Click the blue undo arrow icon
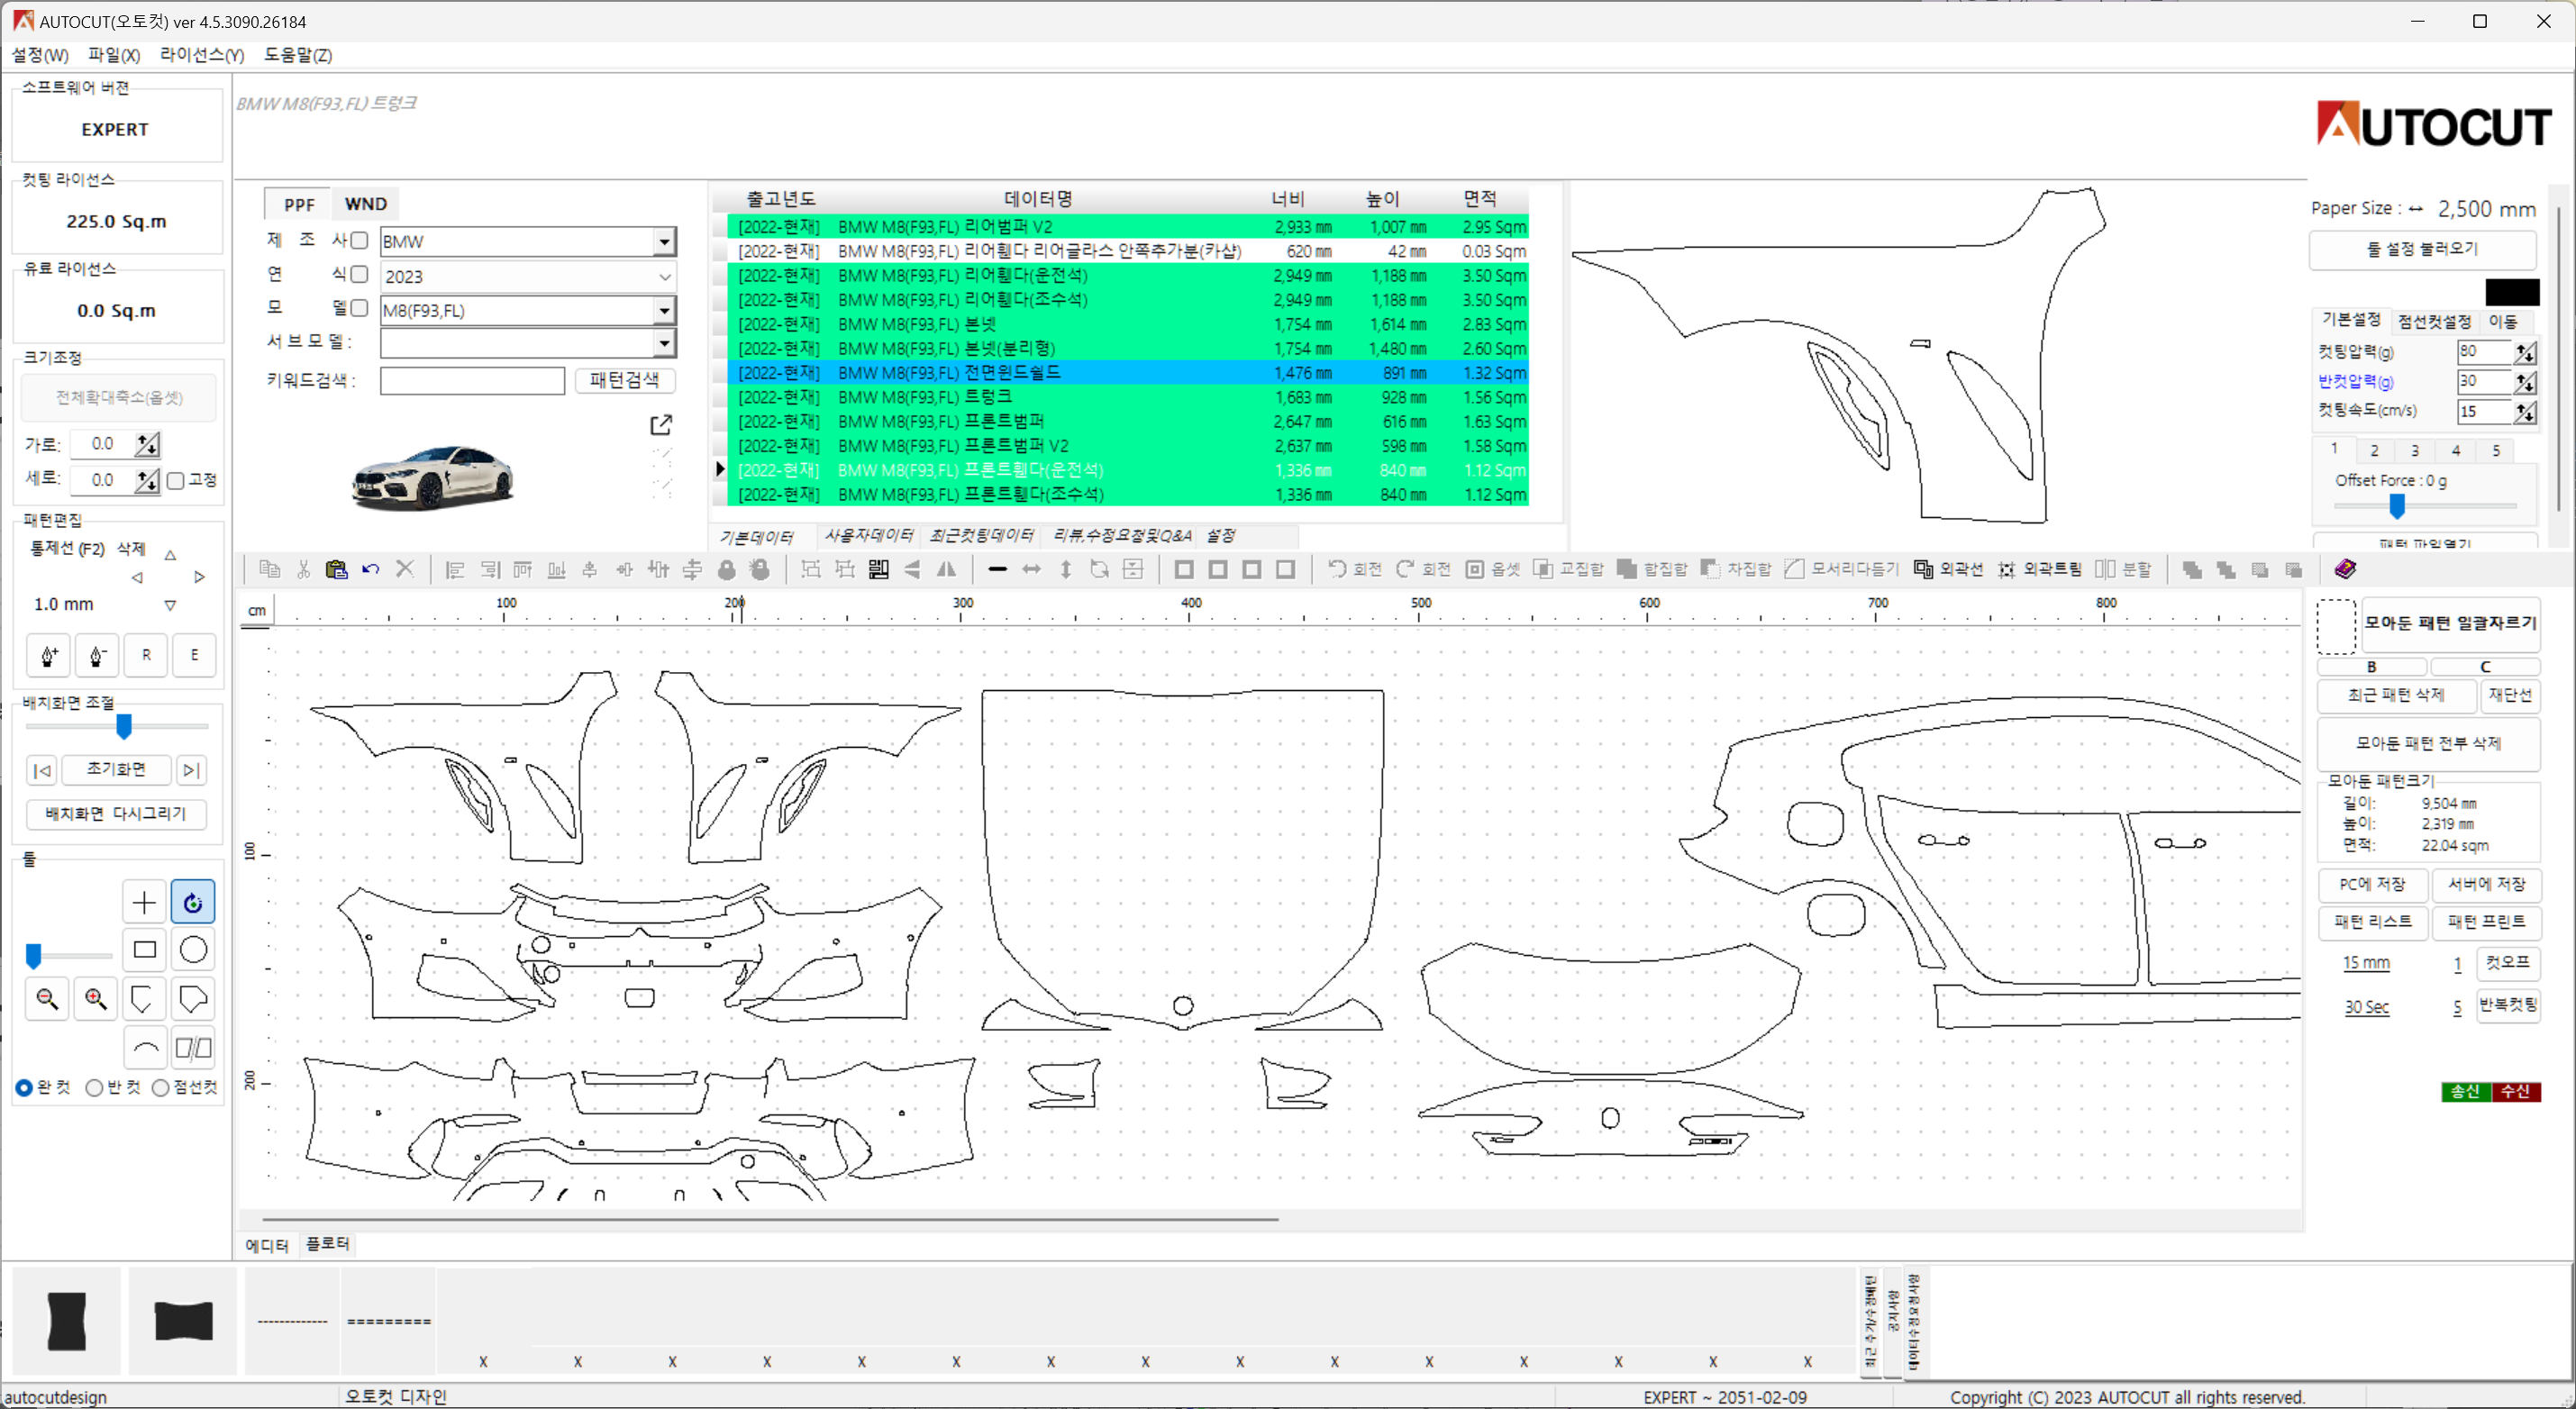The image size is (2576, 1409). (x=371, y=569)
